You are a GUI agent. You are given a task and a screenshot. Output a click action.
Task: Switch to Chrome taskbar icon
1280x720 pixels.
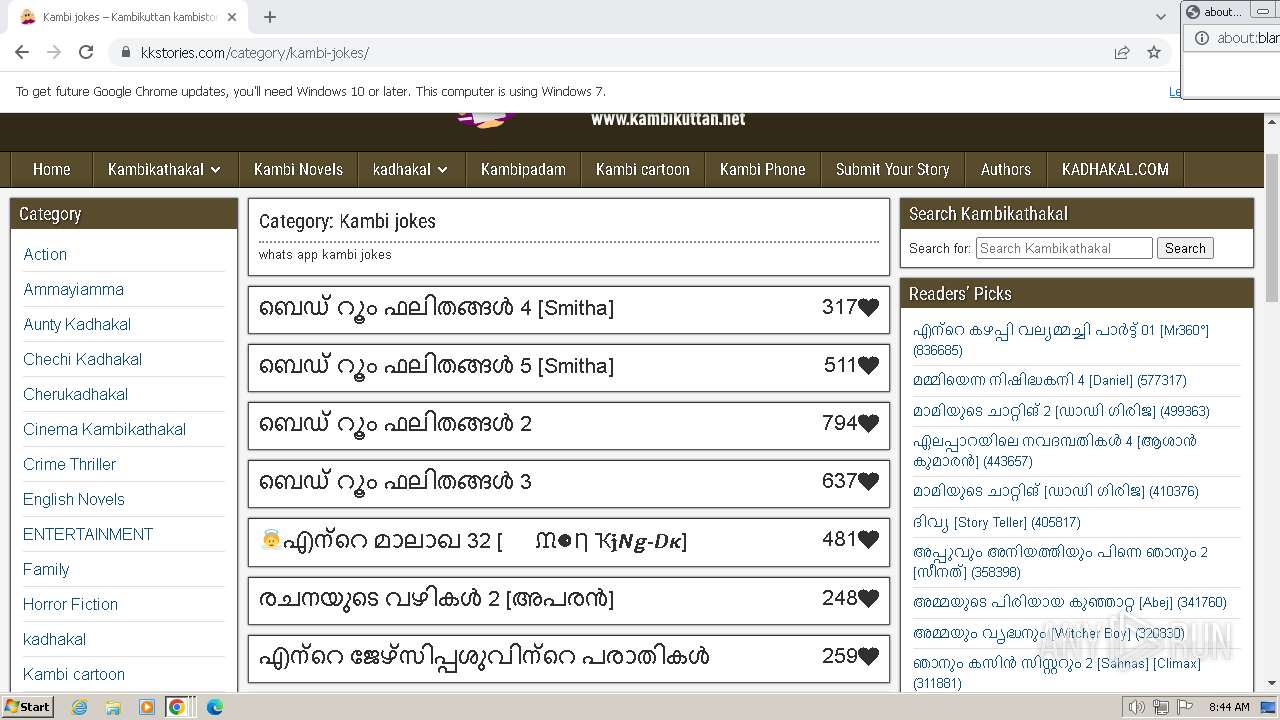(x=177, y=707)
